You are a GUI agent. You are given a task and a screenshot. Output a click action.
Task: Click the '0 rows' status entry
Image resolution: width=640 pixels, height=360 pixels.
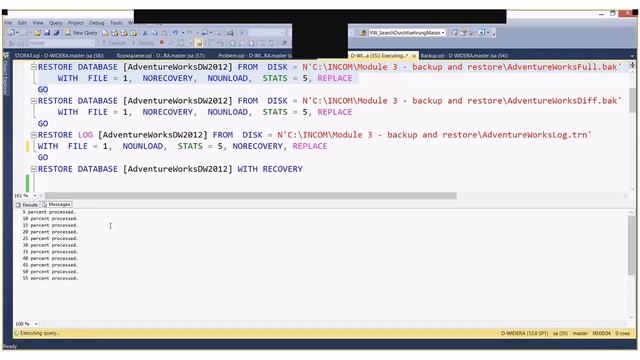coord(622,333)
